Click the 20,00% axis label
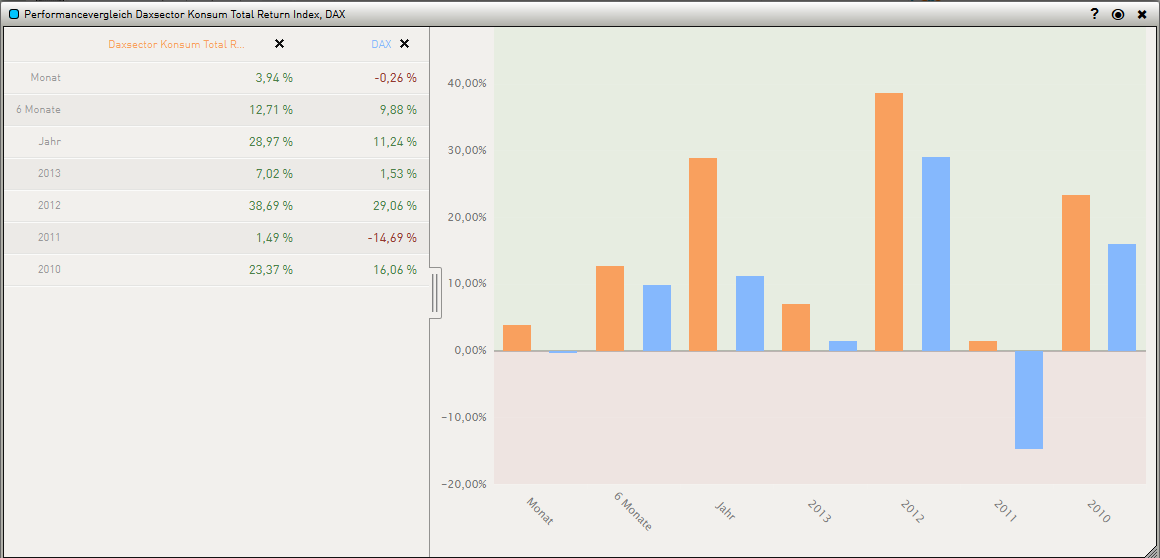This screenshot has width=1160, height=558. 467,217
